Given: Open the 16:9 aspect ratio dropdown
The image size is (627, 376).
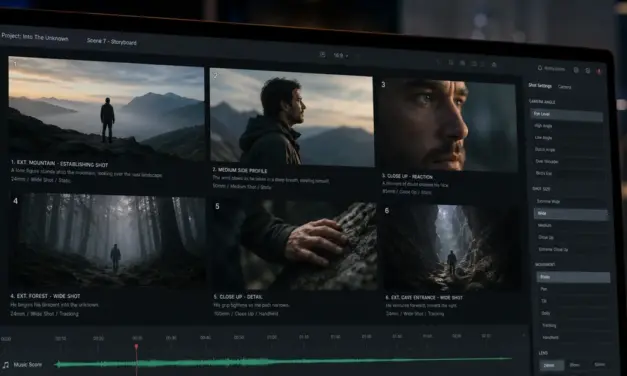Looking at the screenshot, I should pyautogui.click(x=341, y=56).
